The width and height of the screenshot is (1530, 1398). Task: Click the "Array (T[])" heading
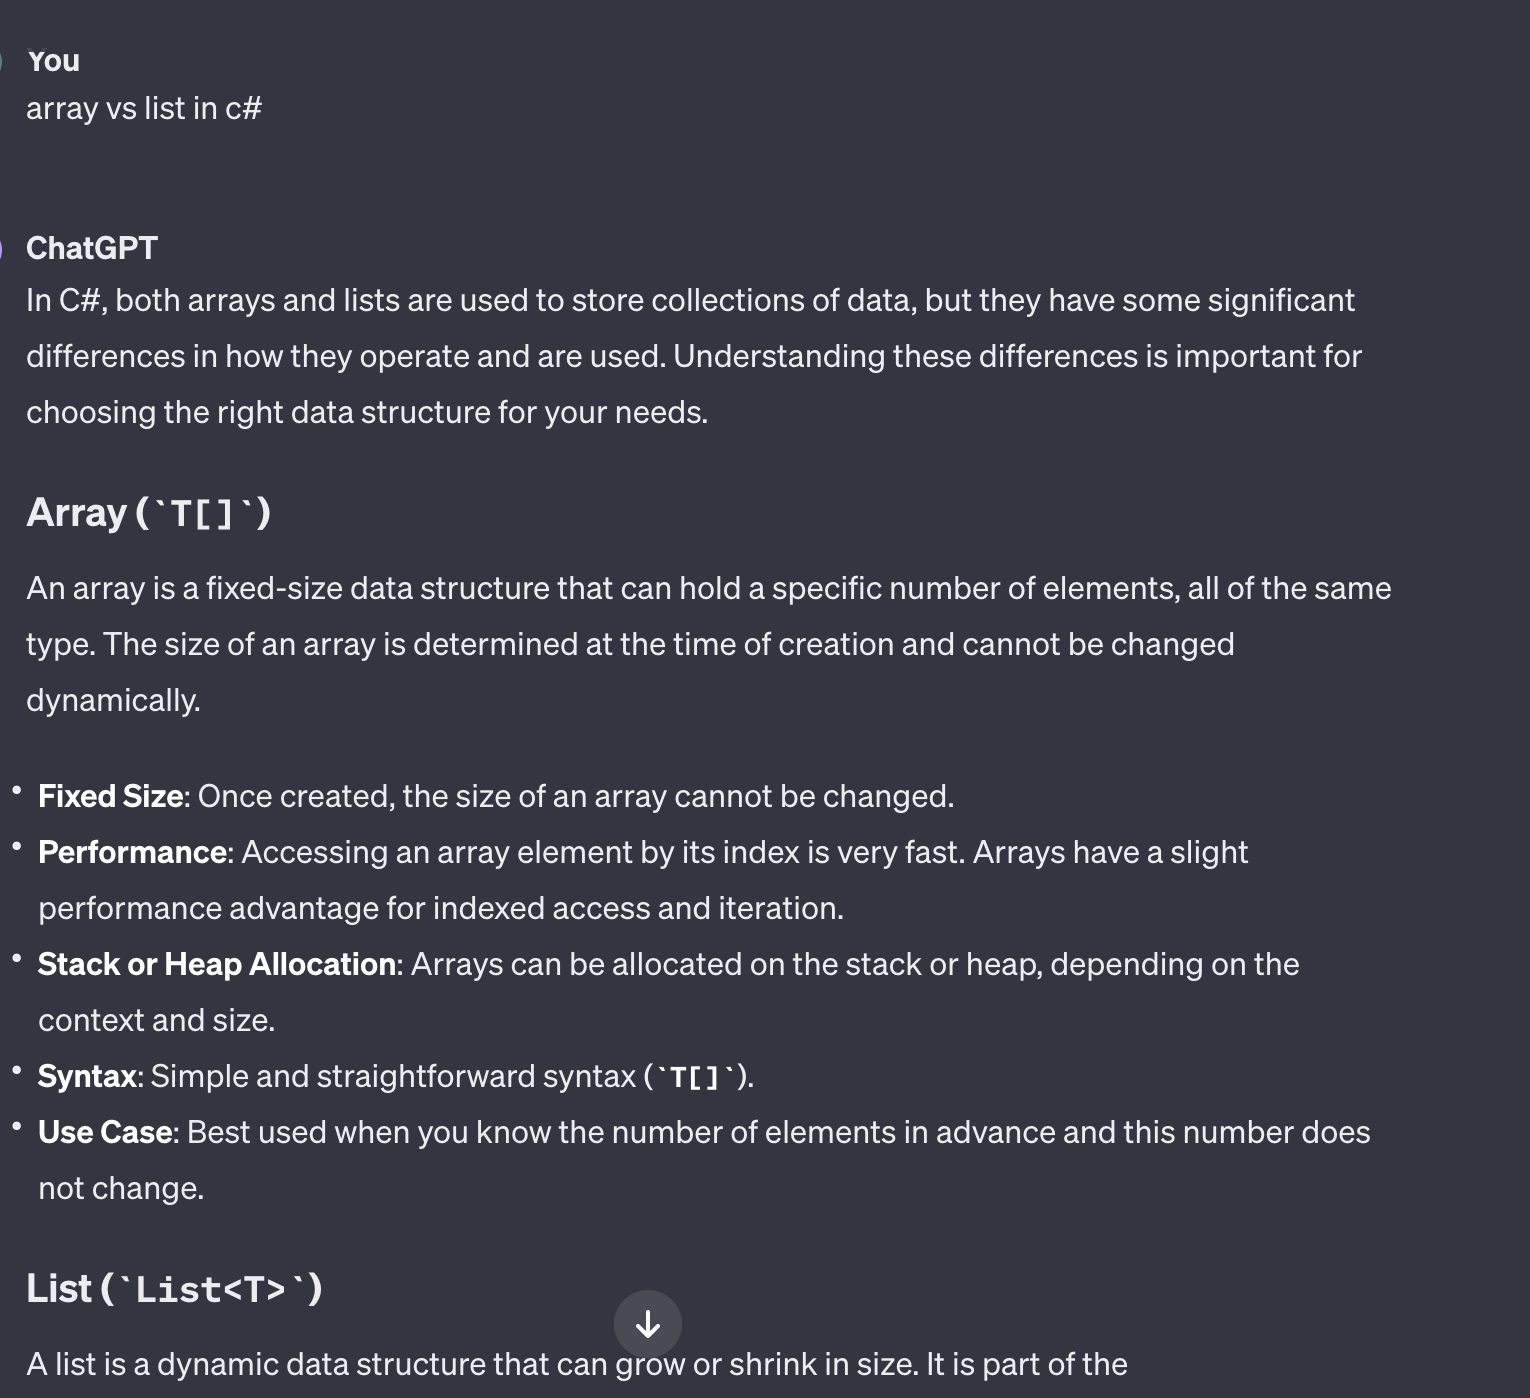pos(149,512)
